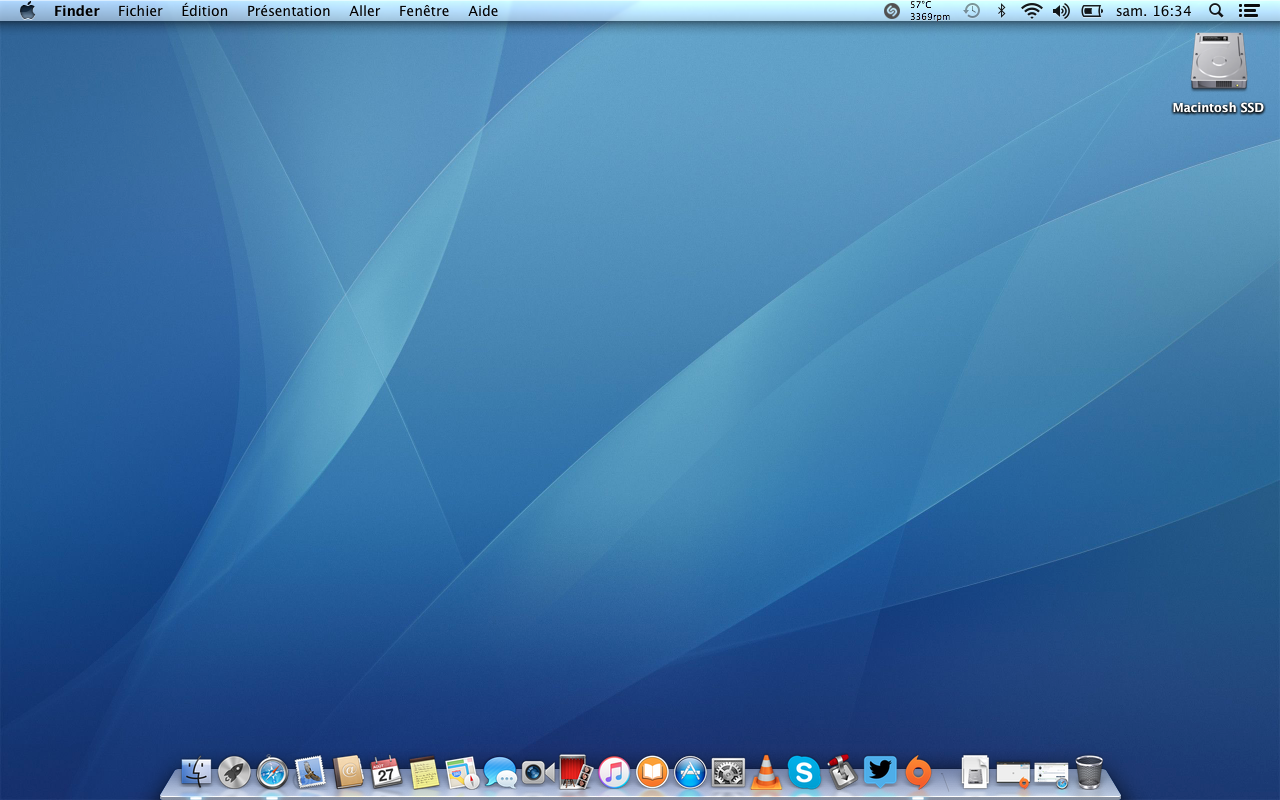Open Maps icon in Dock
1280x800 pixels.
462,772
